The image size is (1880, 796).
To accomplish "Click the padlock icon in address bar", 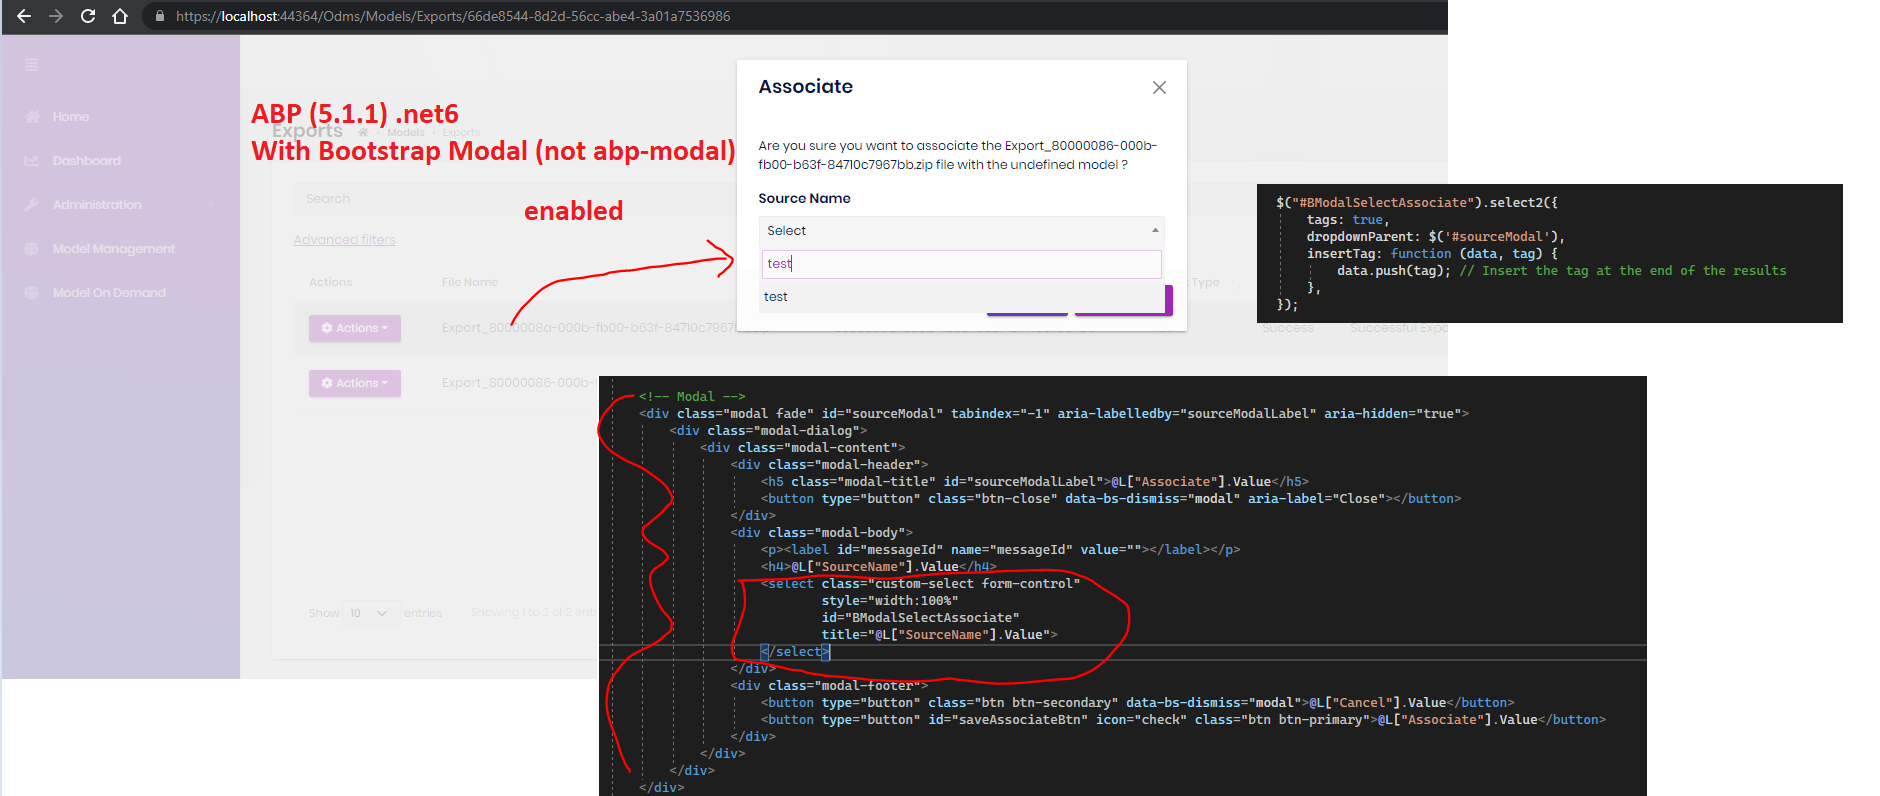I will click(x=159, y=16).
